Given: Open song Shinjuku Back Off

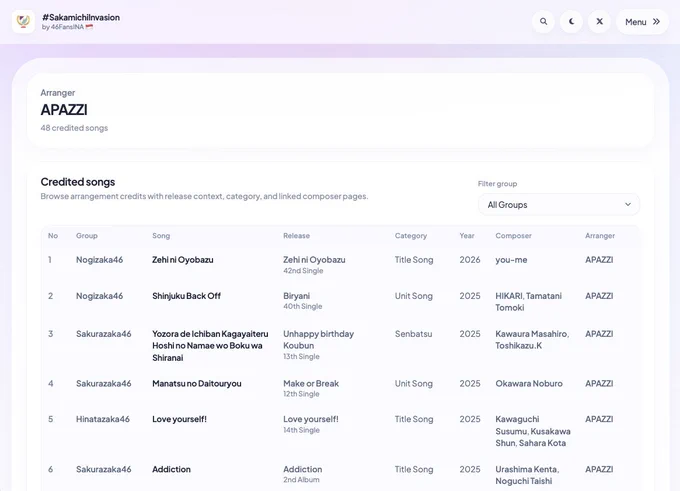Looking at the screenshot, I should [186, 296].
